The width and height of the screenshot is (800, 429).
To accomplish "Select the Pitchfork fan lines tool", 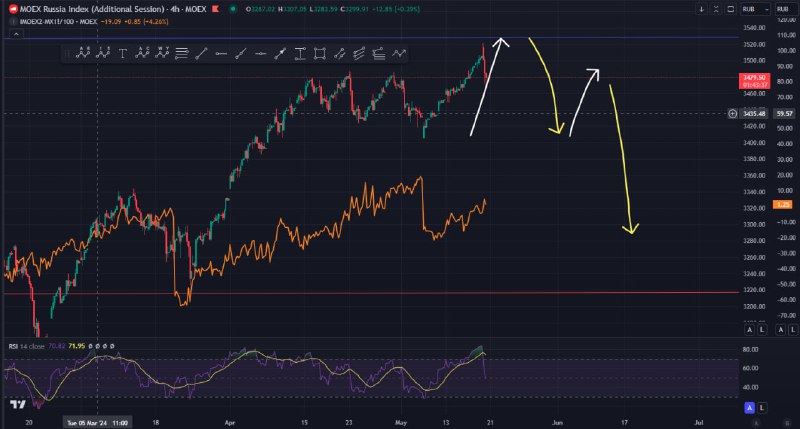I will click(359, 53).
